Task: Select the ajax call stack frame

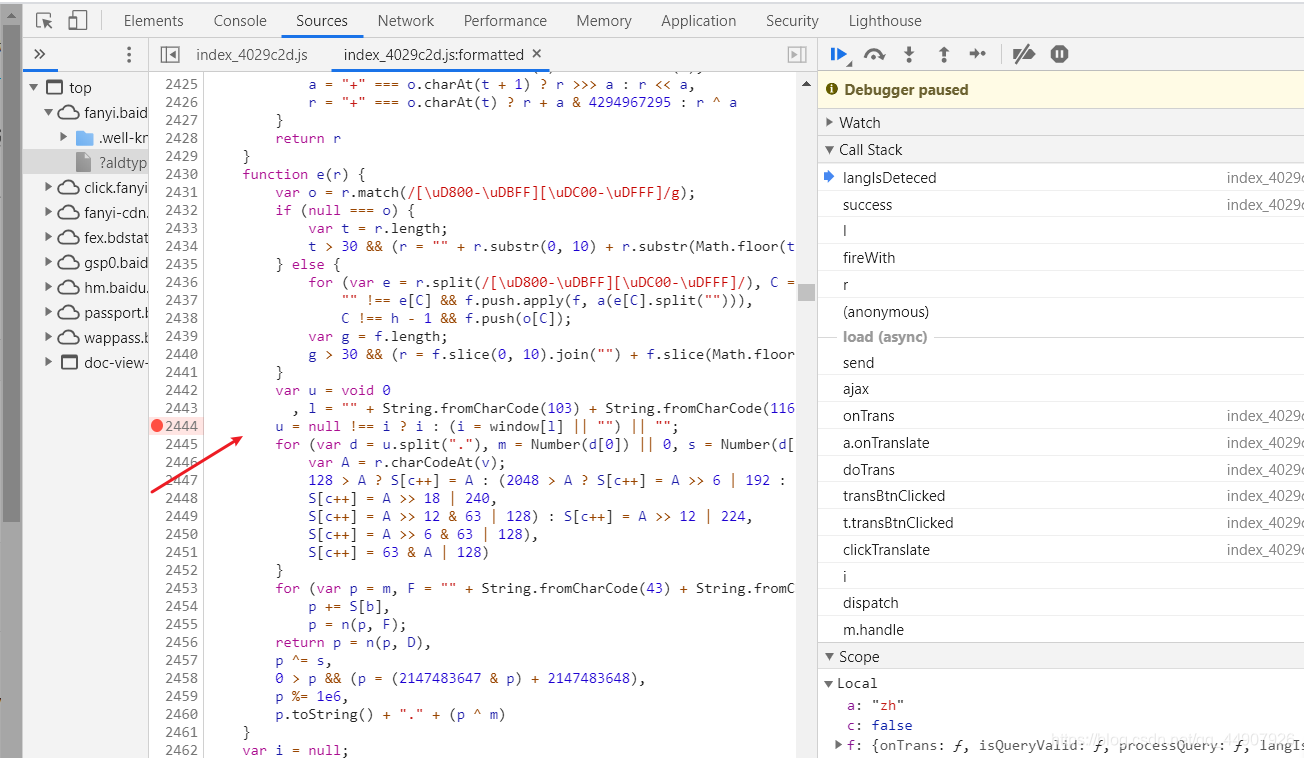Action: [1061, 389]
